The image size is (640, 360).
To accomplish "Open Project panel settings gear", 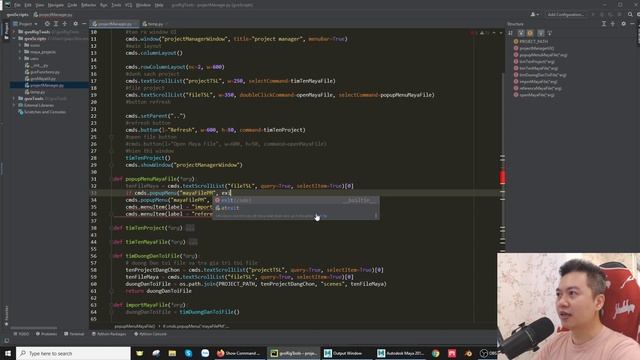I will tap(76, 24).
